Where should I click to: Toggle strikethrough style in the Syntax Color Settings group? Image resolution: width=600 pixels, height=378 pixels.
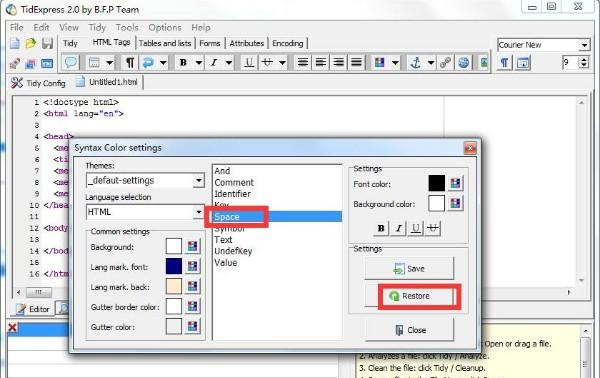(x=433, y=228)
